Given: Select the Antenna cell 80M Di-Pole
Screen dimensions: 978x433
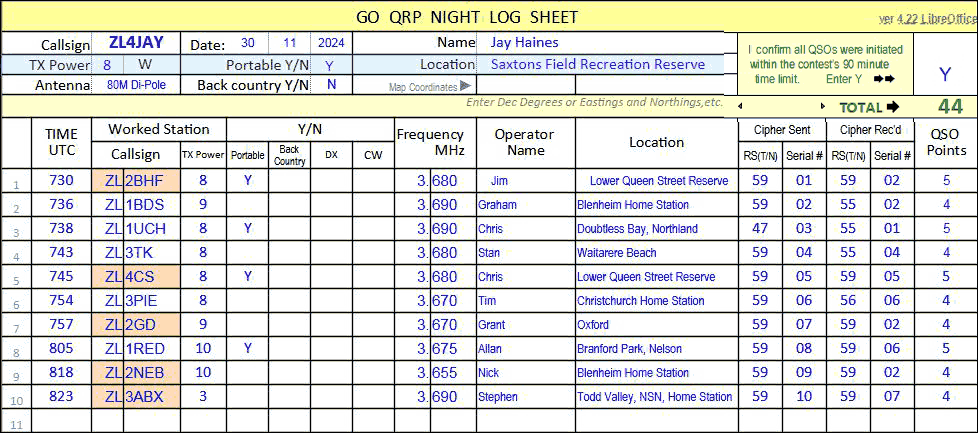Looking at the screenshot, I should (x=136, y=85).
